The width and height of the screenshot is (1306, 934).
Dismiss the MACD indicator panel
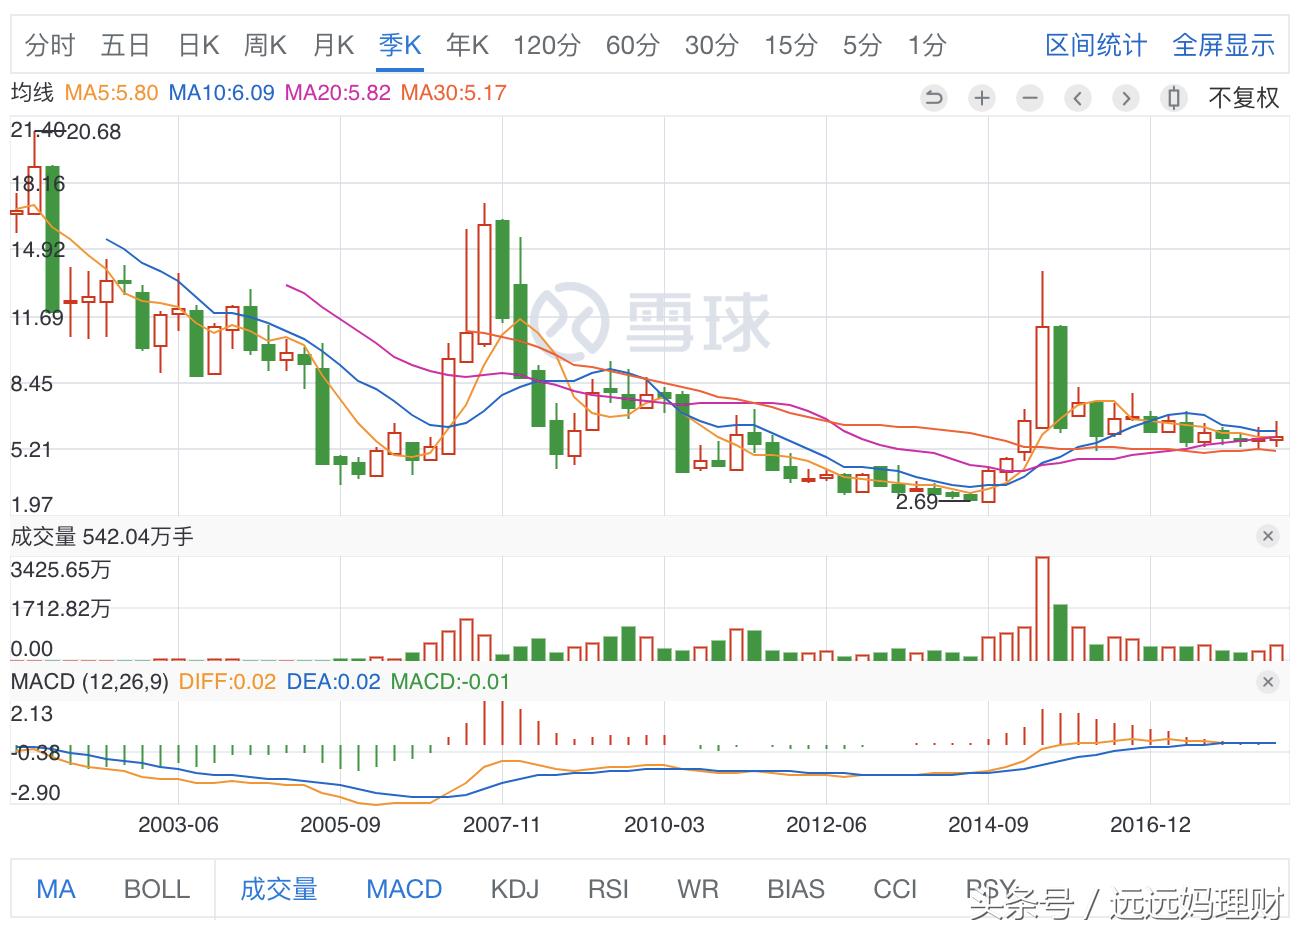[x=1267, y=682]
